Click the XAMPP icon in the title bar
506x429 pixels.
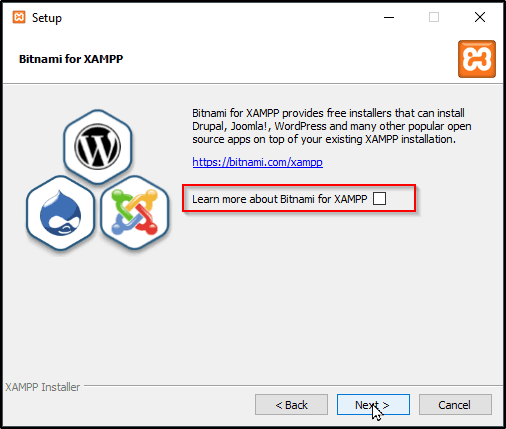[19, 17]
